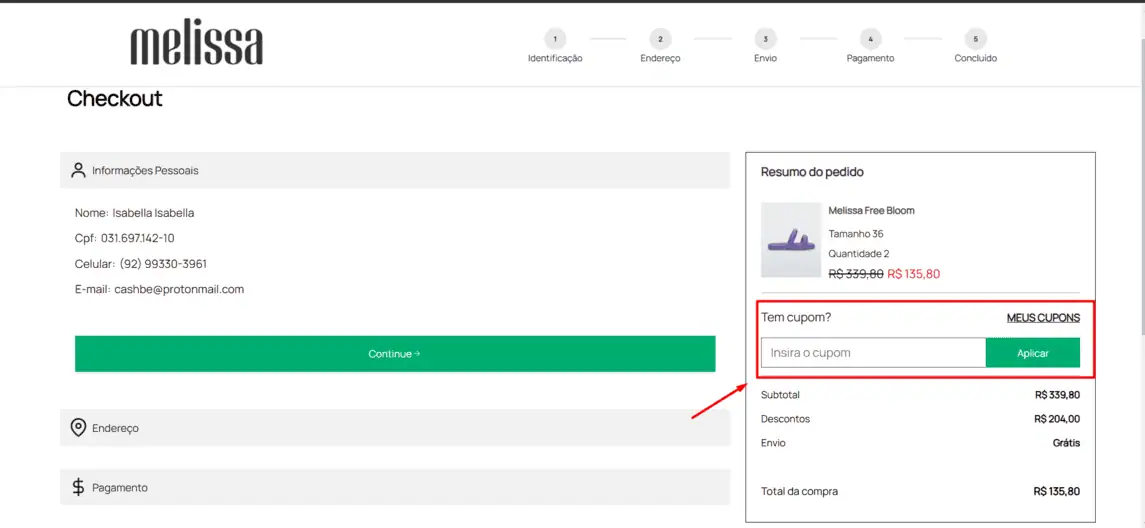The height and width of the screenshot is (528, 1145).
Task: Select step 2 Endereço circle
Action: [x=660, y=39]
